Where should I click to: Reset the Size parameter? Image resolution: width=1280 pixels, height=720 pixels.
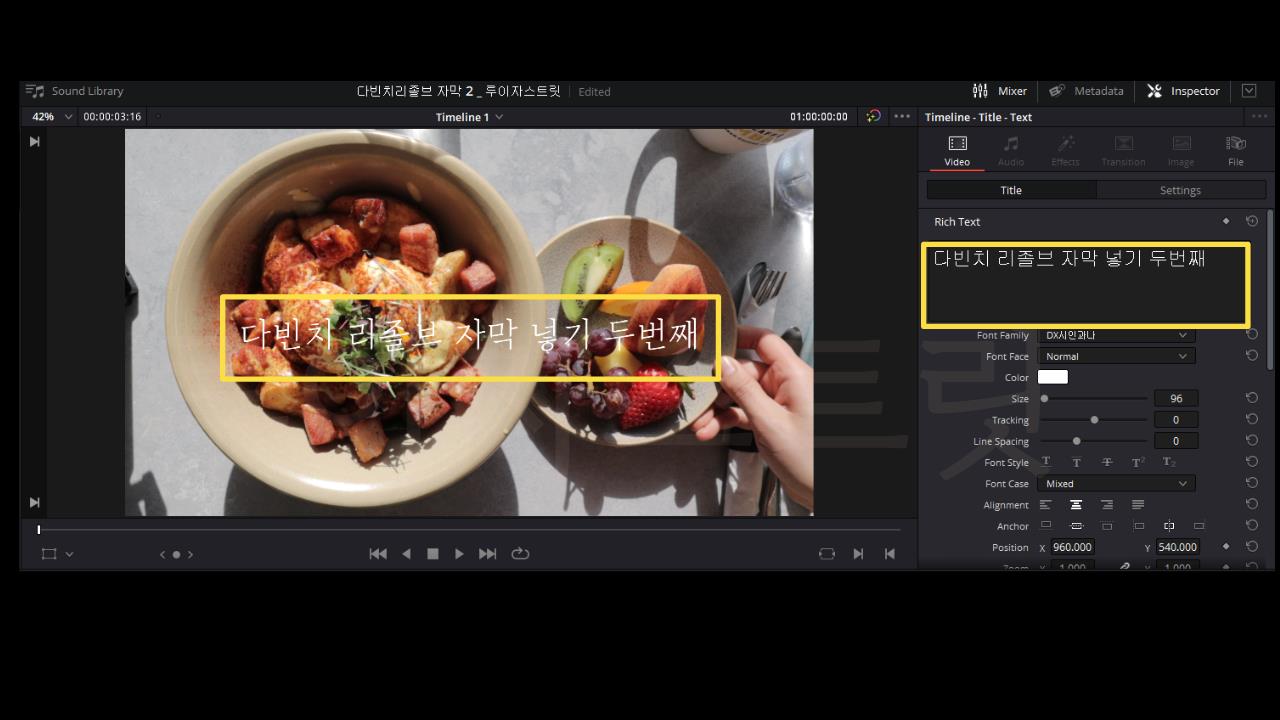tap(1251, 398)
